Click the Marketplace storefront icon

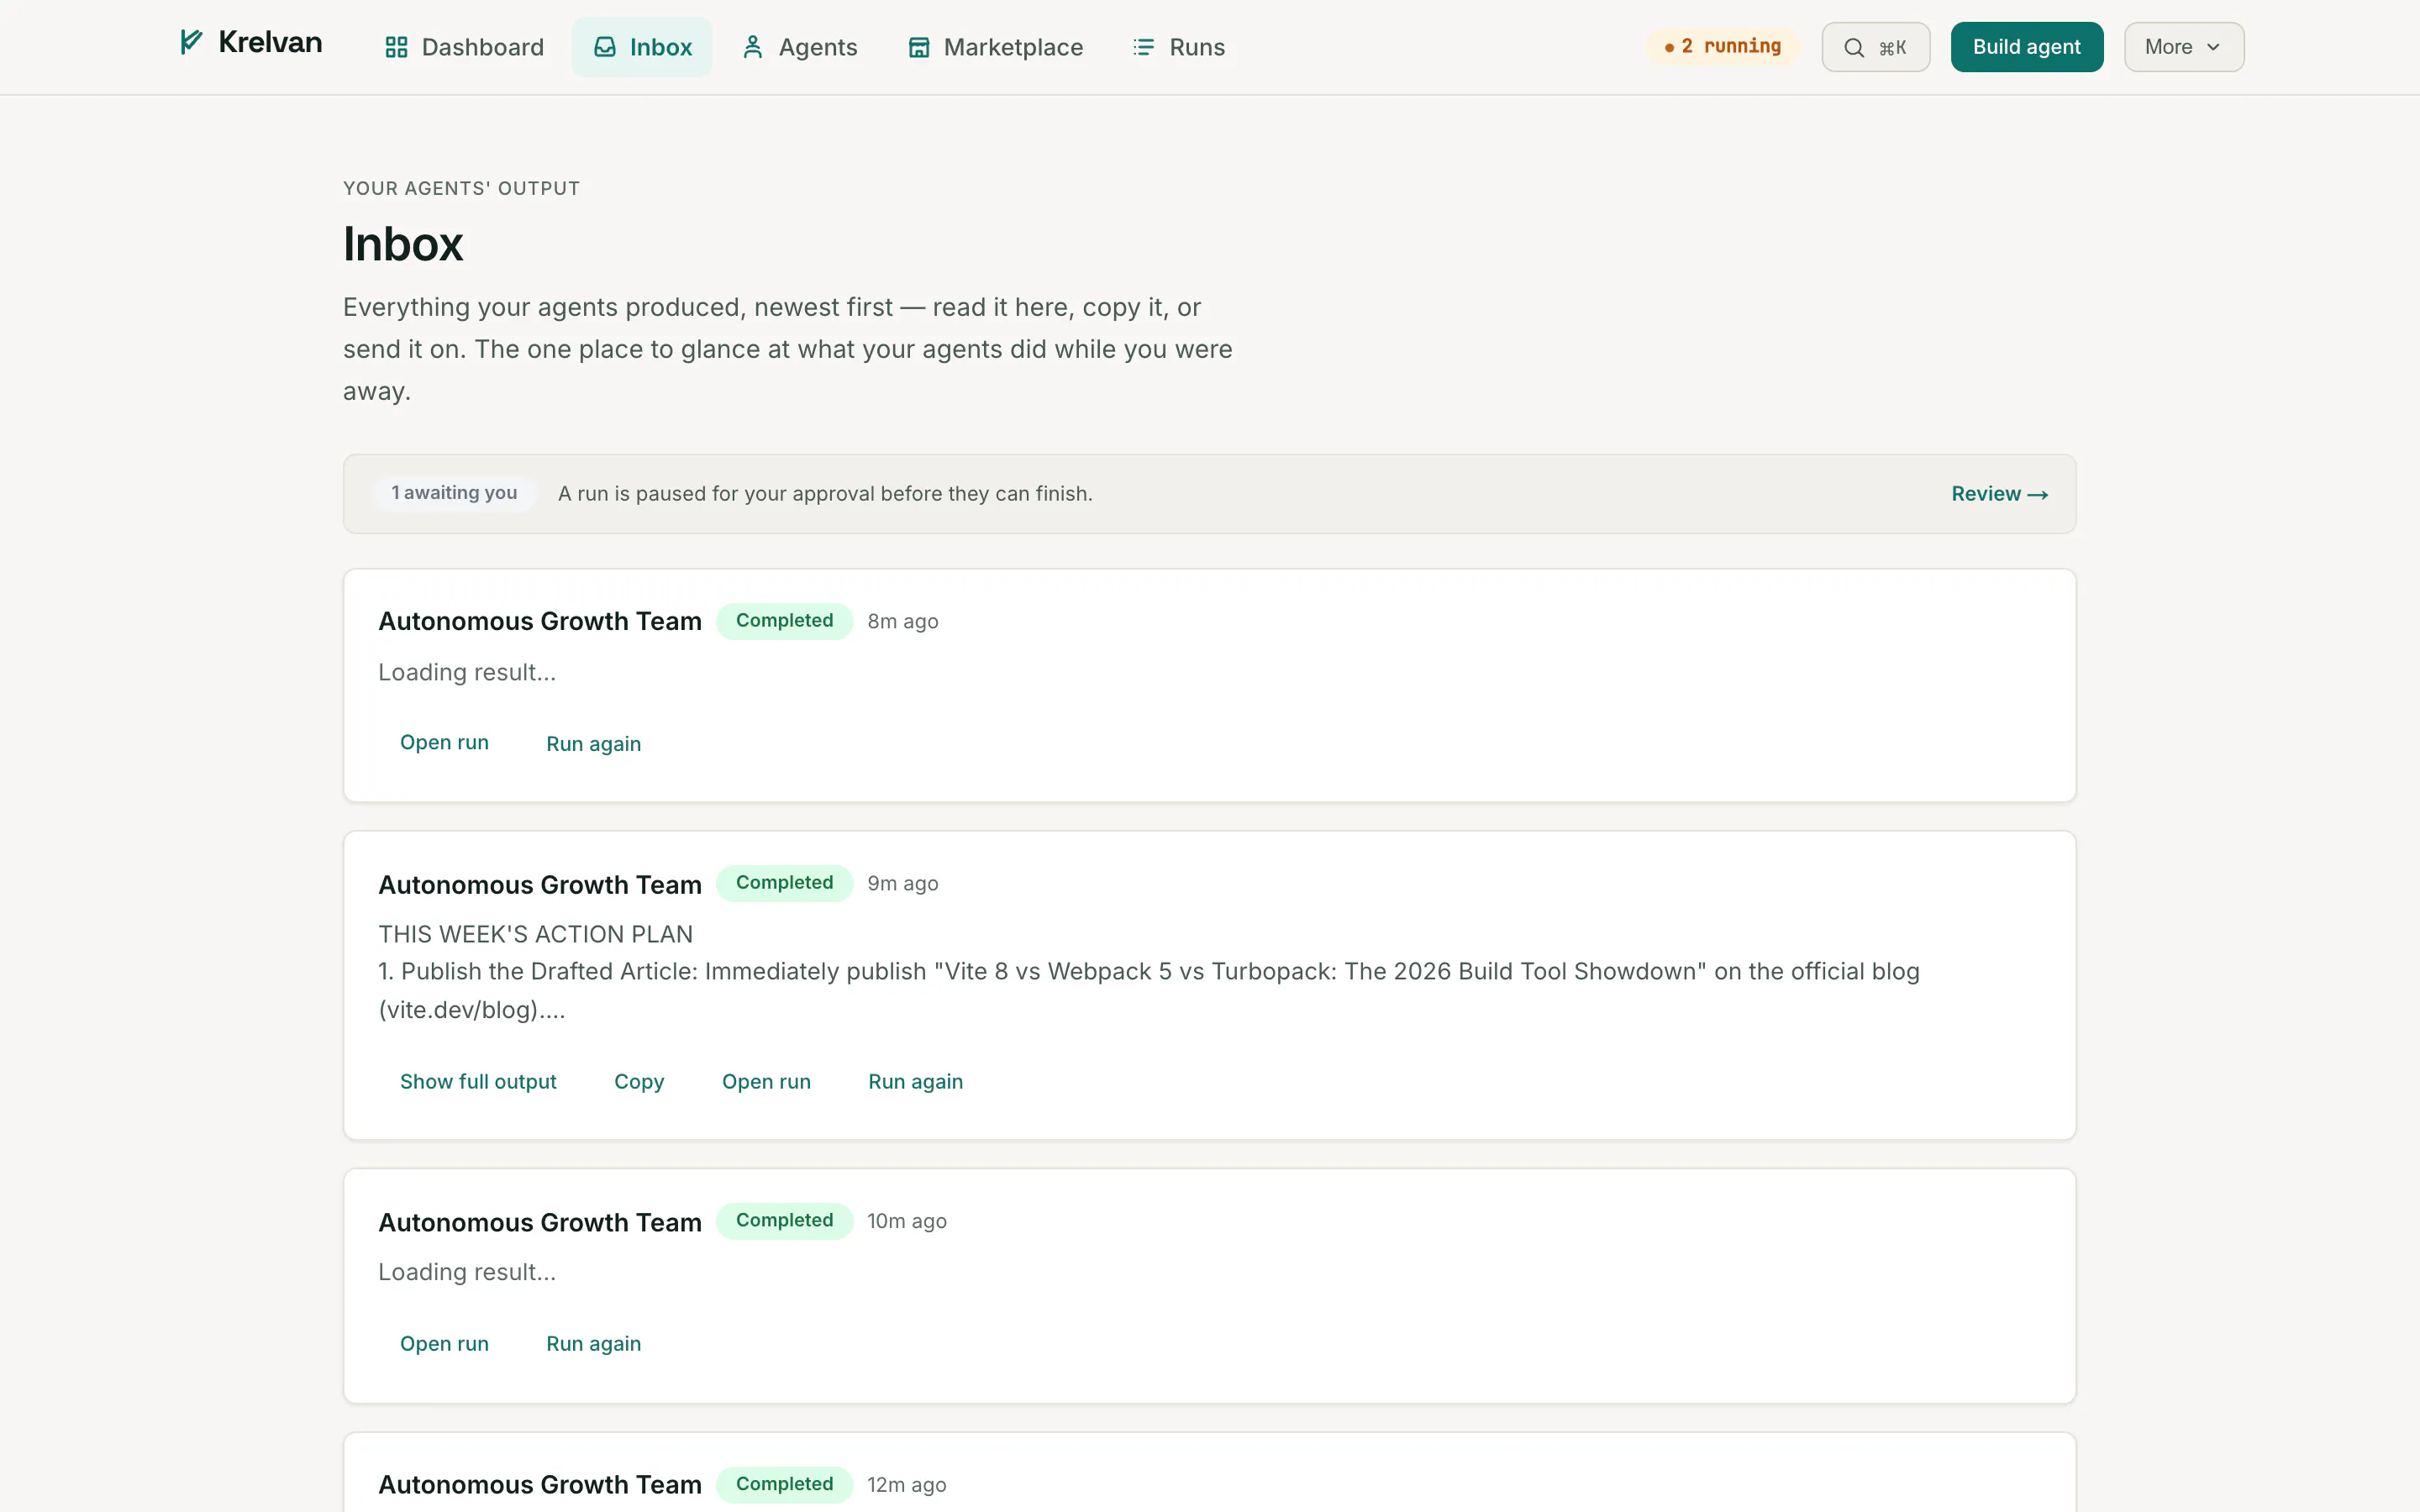pyautogui.click(x=919, y=47)
